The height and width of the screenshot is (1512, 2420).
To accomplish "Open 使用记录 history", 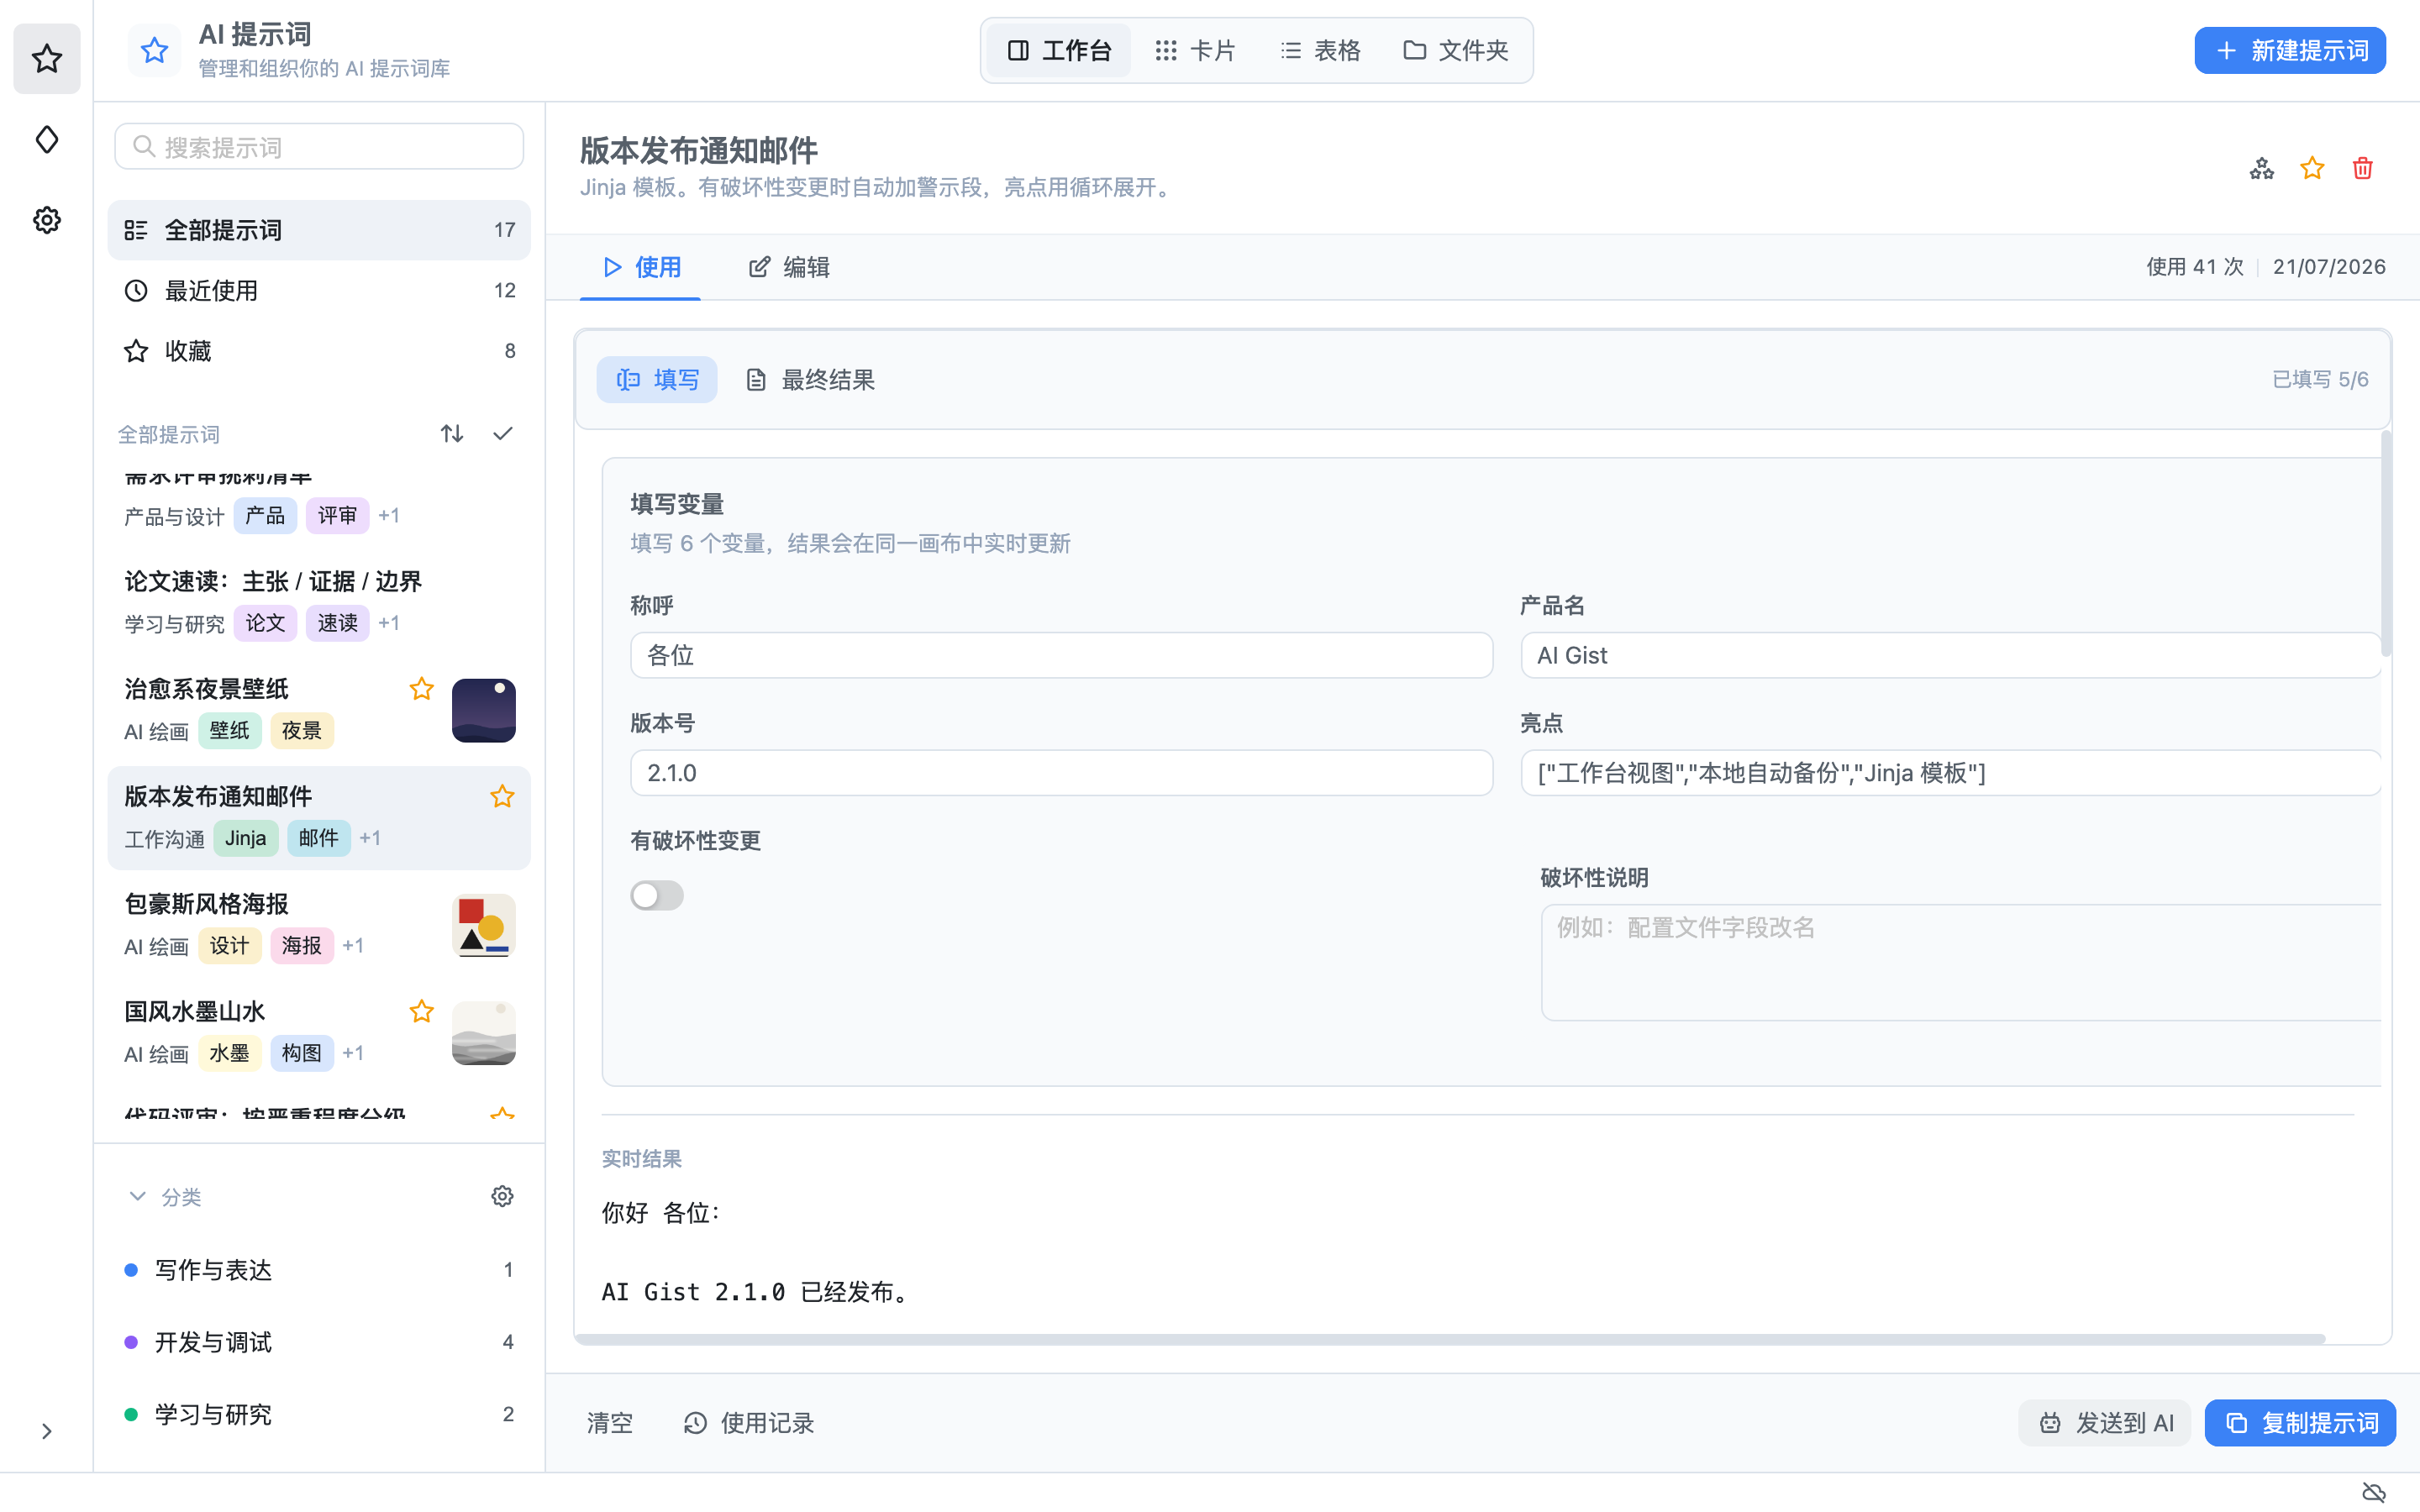I will click(x=749, y=1423).
